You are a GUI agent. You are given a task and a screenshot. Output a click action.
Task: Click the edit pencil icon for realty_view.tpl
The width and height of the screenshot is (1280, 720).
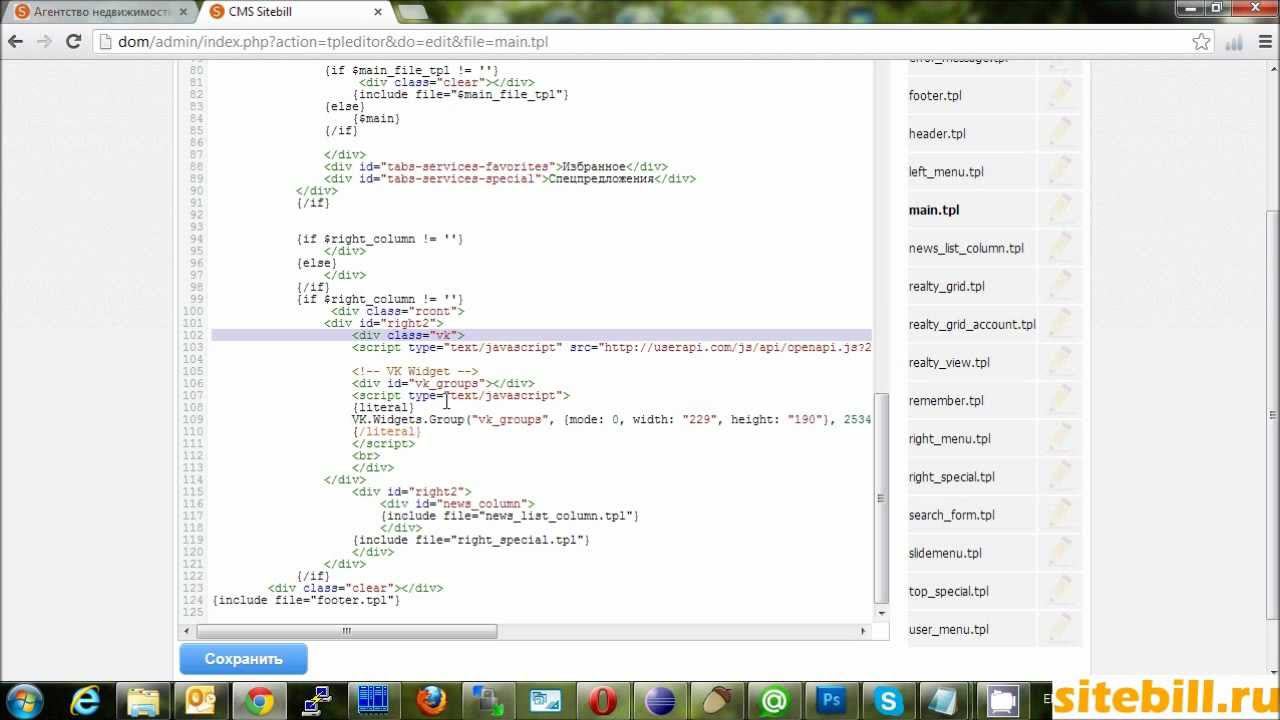1060,363
